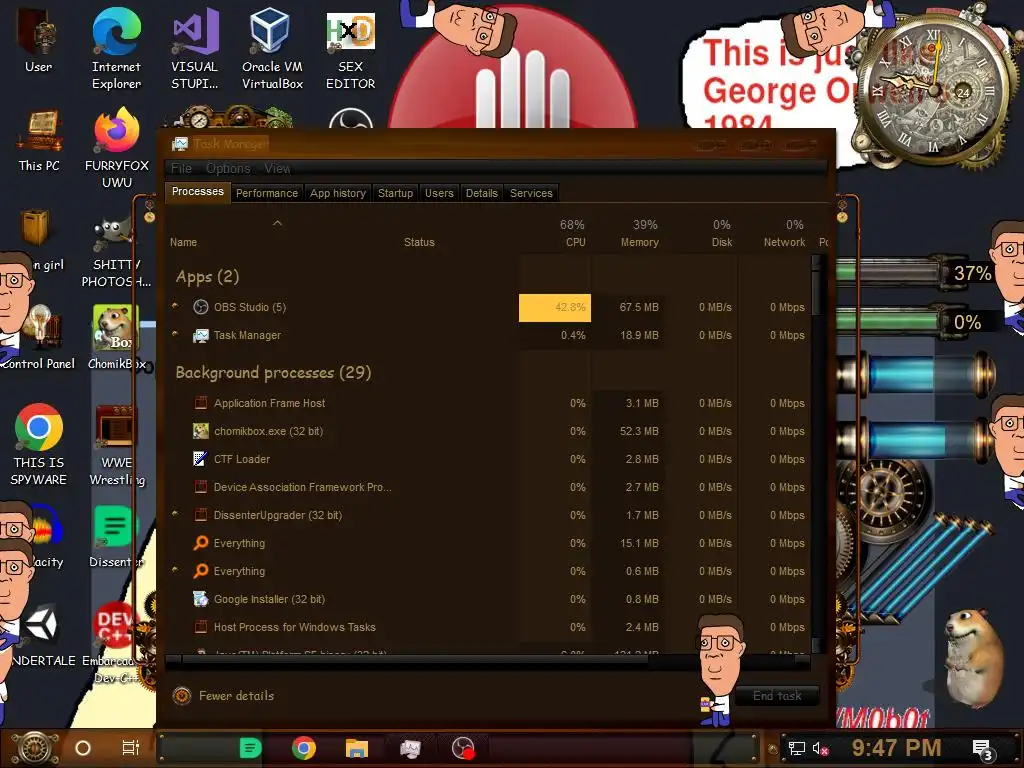Select chomikbox.exe (32 bit) process
This screenshot has width=1024, height=768.
488,431
